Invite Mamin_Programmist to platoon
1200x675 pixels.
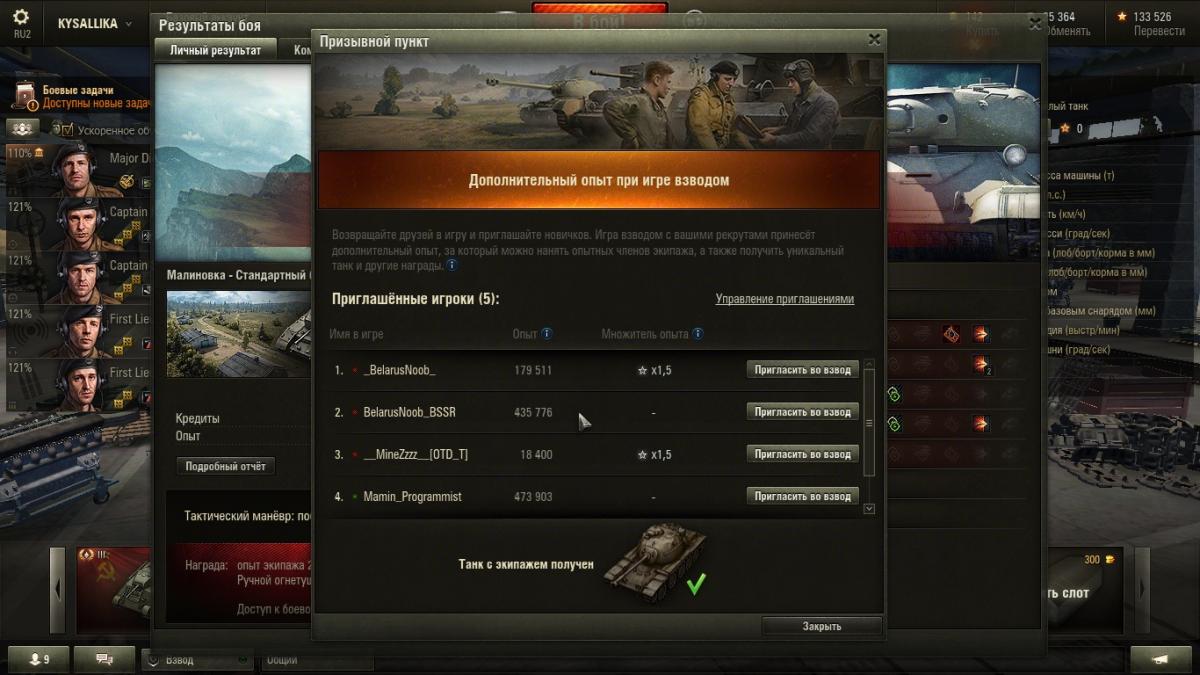tap(802, 496)
